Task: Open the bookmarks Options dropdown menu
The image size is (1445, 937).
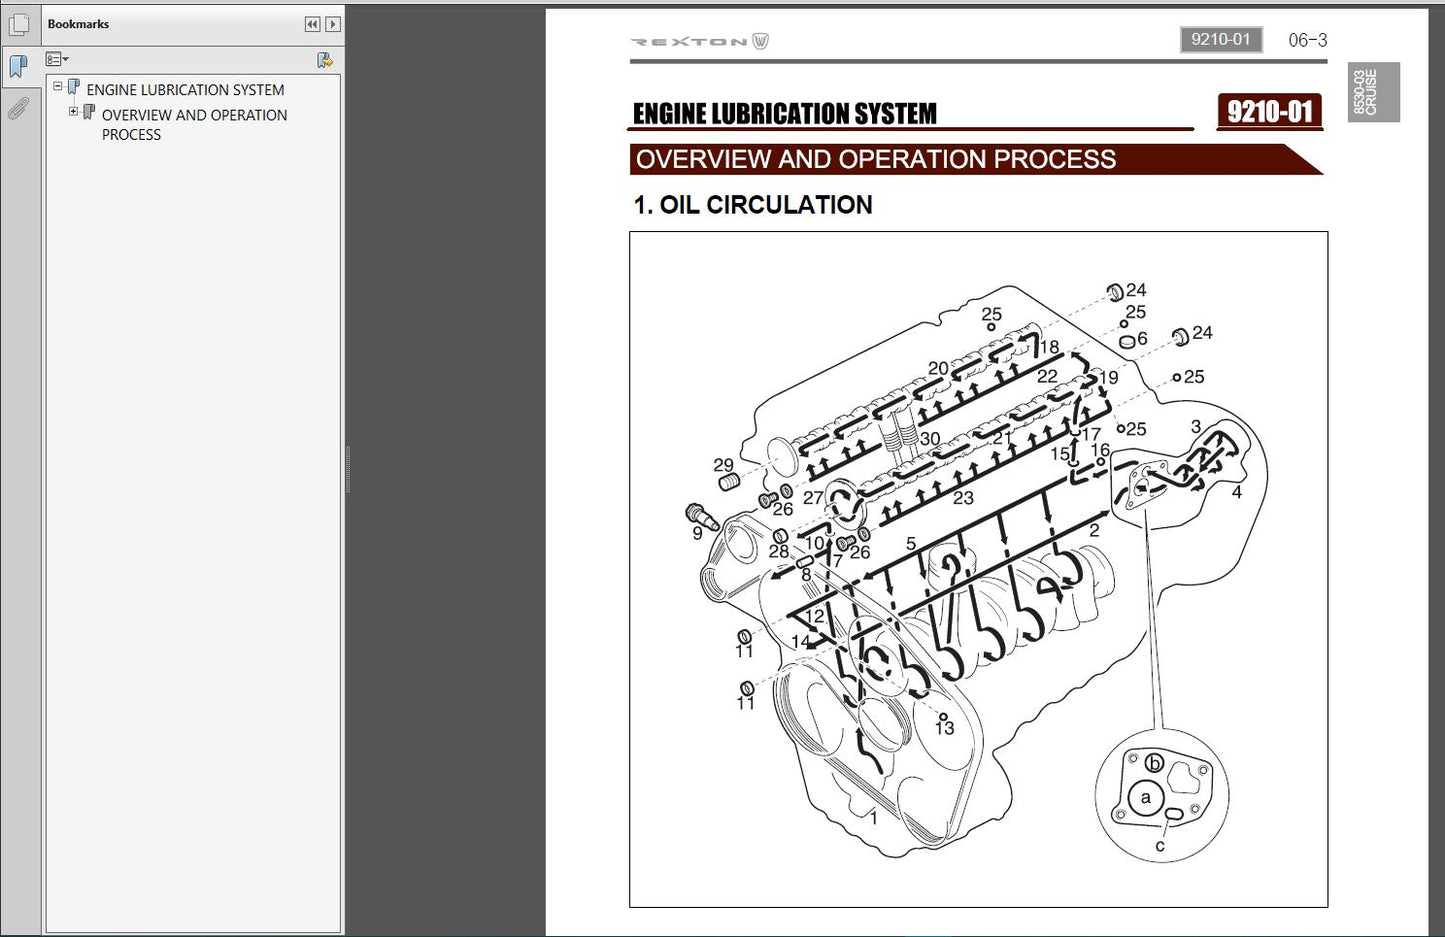Action: click(x=57, y=60)
